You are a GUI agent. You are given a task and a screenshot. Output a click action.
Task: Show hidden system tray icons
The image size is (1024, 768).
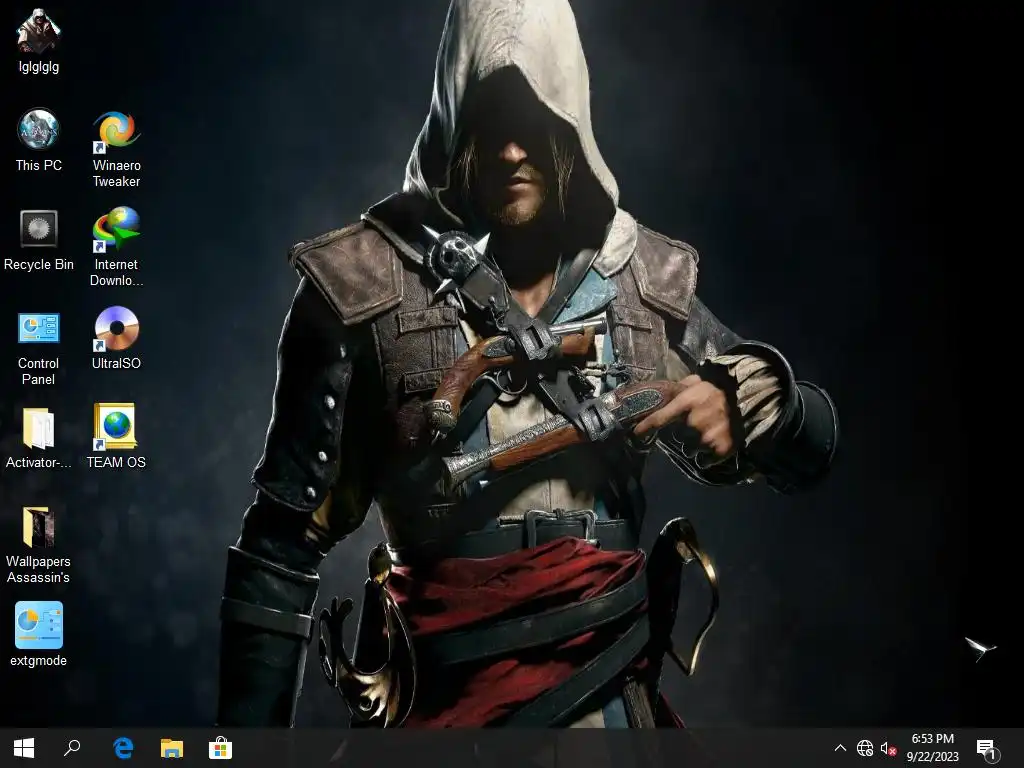[840, 748]
